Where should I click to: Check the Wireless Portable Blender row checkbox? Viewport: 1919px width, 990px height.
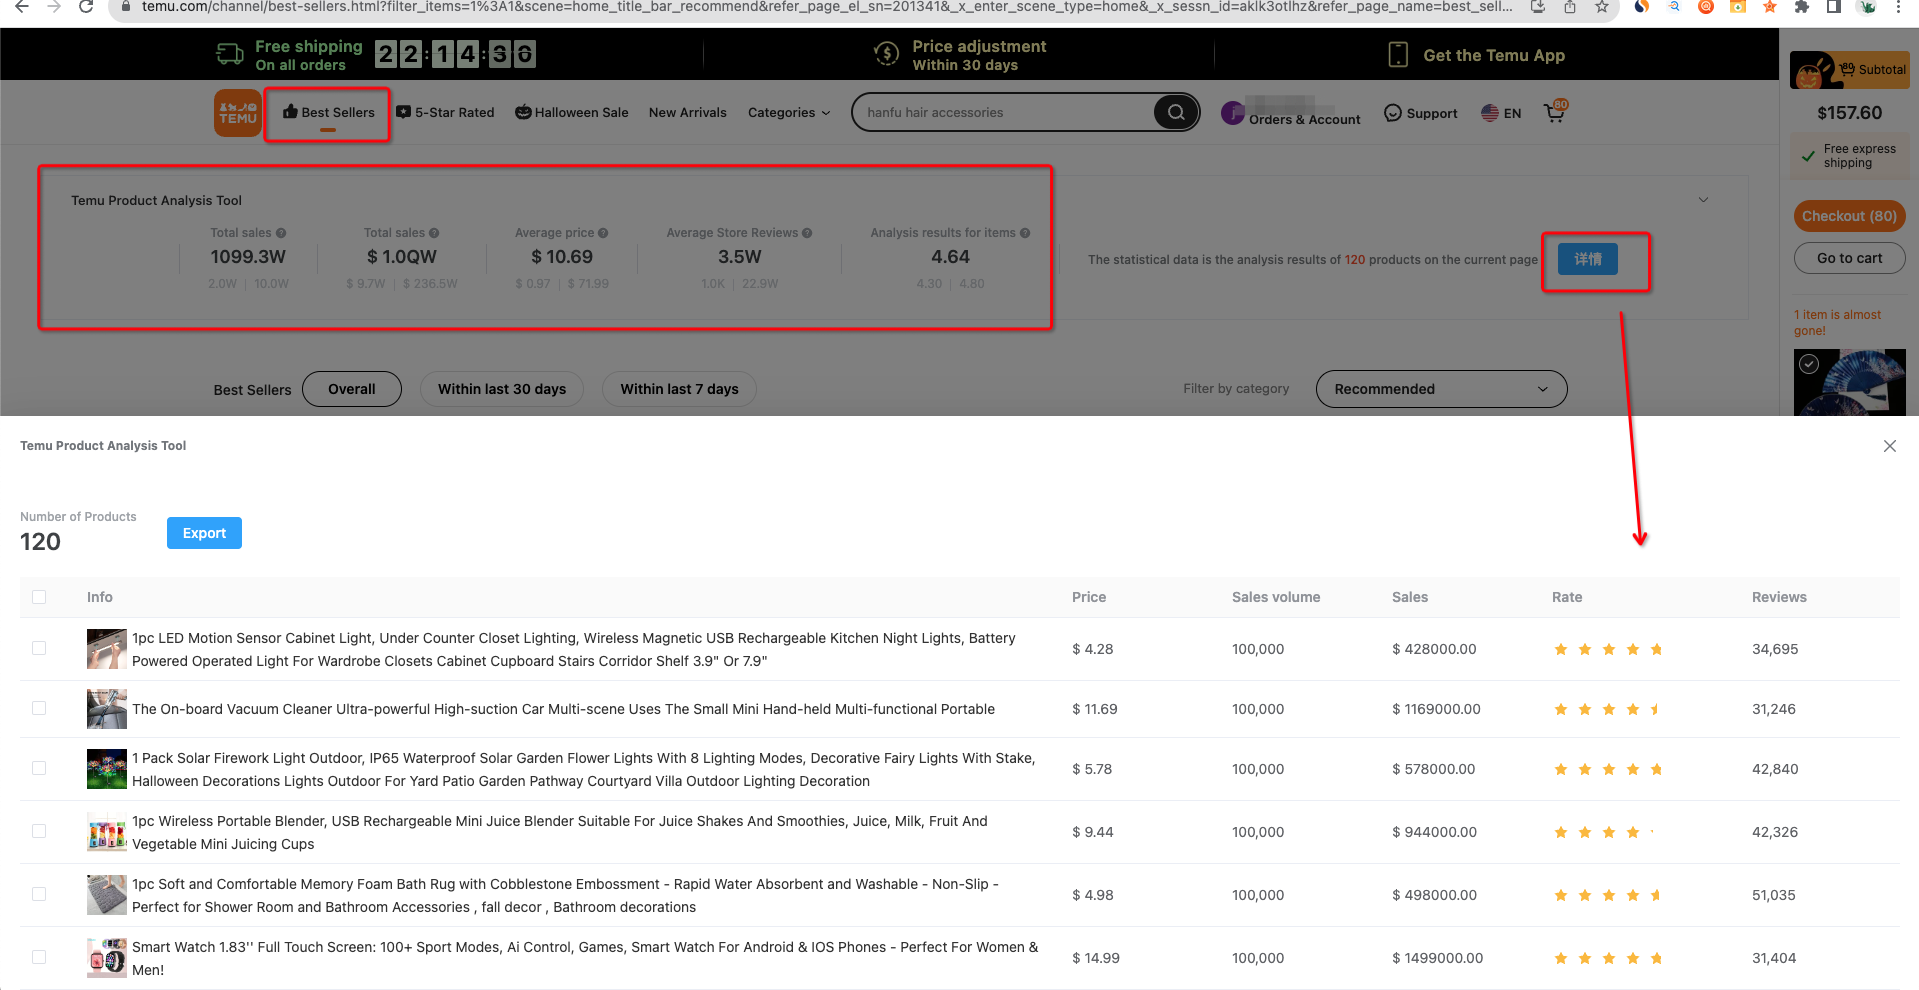pyautogui.click(x=39, y=831)
